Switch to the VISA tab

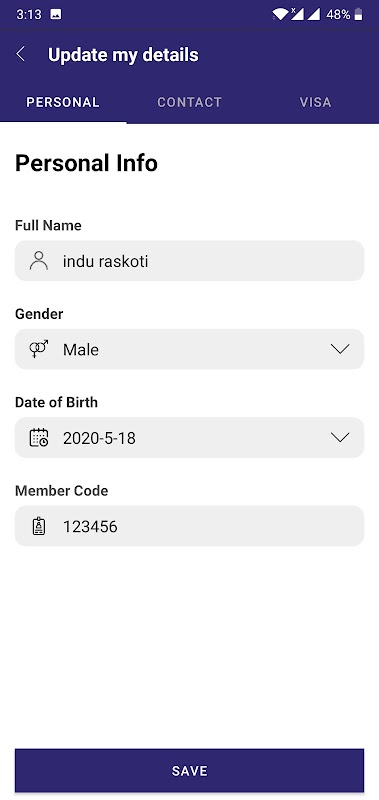coord(315,102)
